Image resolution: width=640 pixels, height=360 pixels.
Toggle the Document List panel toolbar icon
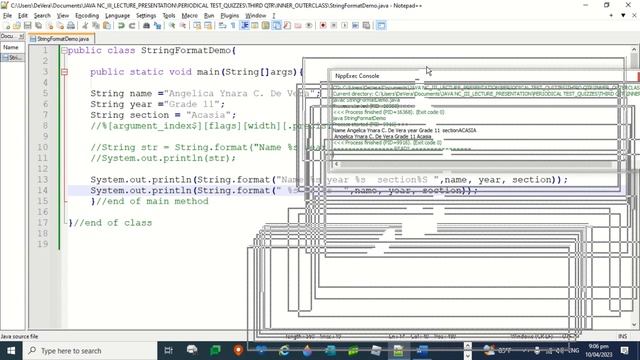[x=276, y=26]
